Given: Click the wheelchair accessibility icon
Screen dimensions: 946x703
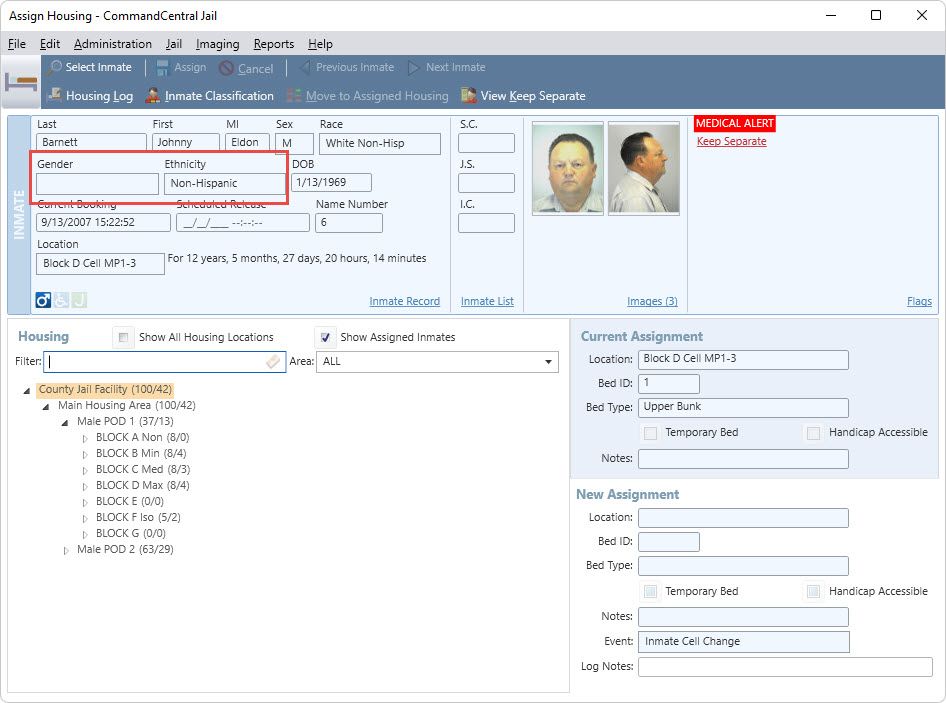Looking at the screenshot, I should pyautogui.click(x=61, y=300).
